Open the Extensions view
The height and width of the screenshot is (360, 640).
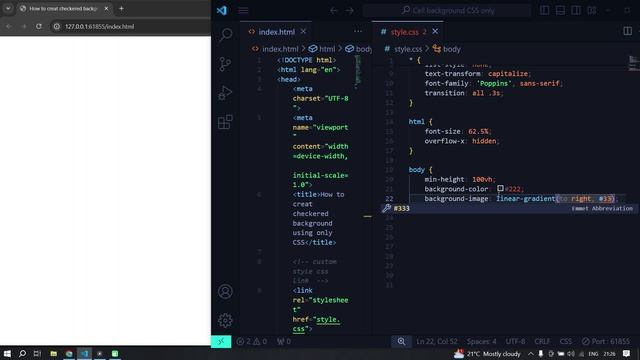point(225,122)
